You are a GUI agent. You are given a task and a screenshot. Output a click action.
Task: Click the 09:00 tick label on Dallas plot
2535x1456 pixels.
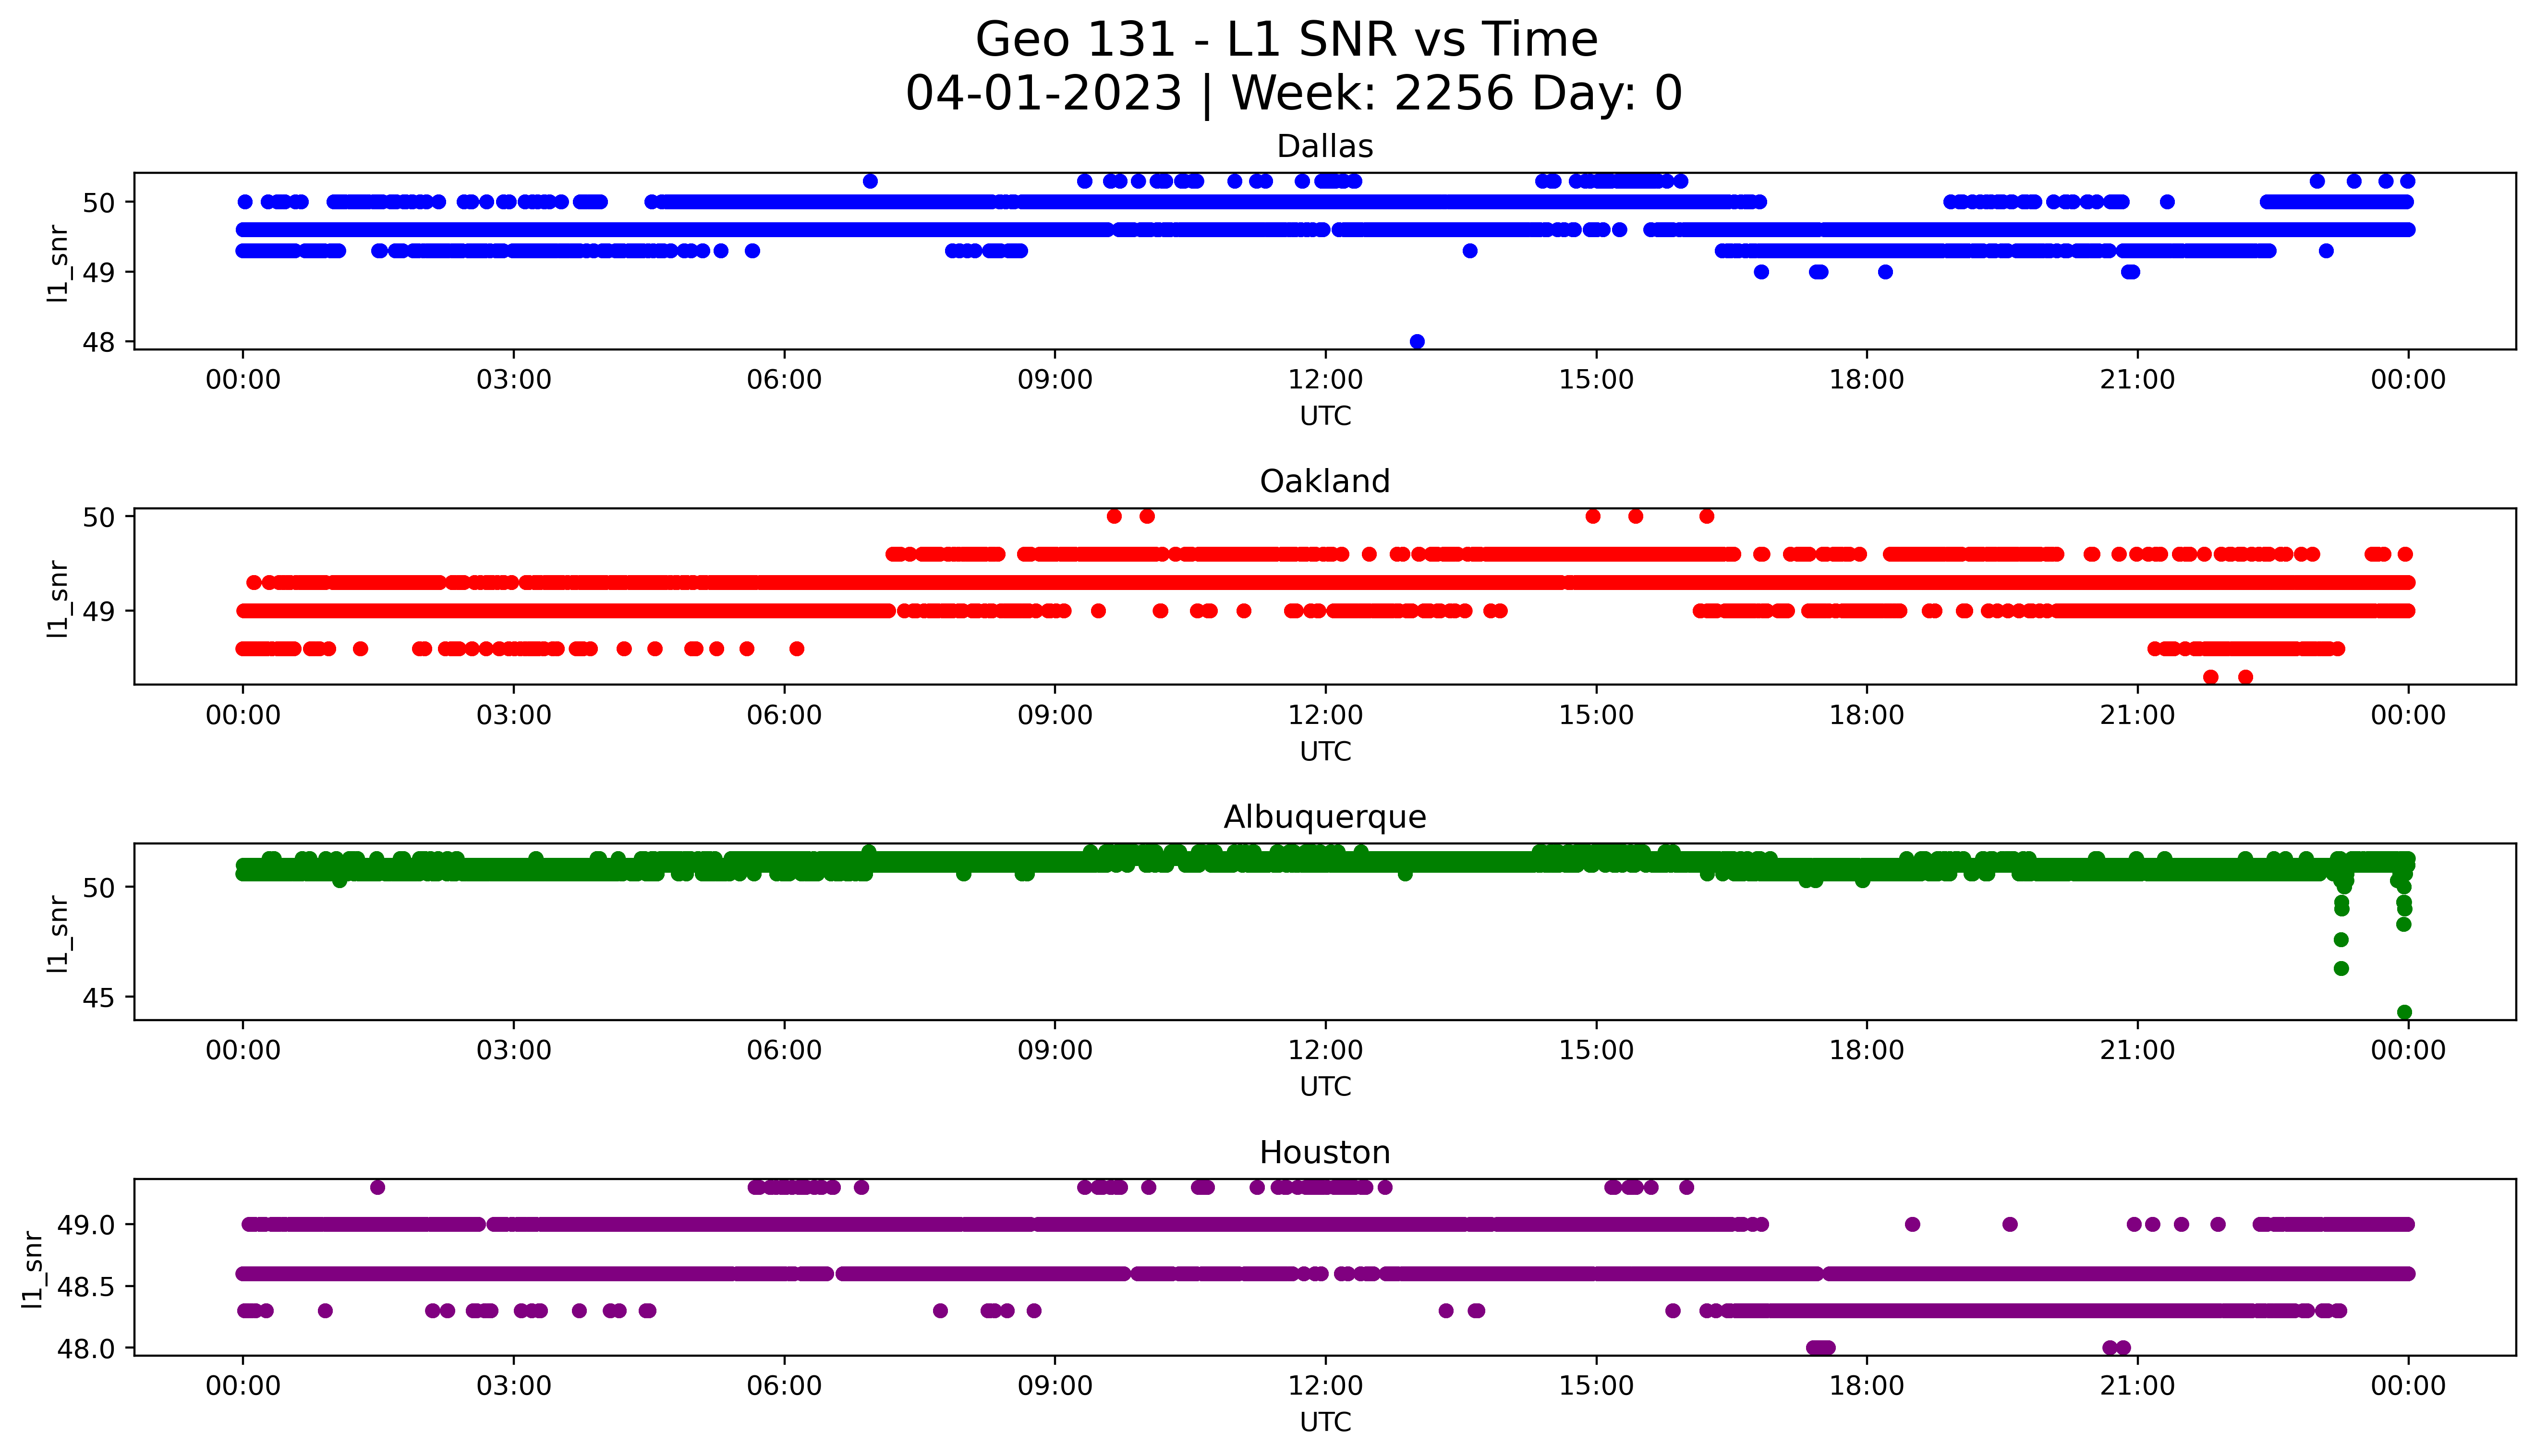(x=1055, y=381)
